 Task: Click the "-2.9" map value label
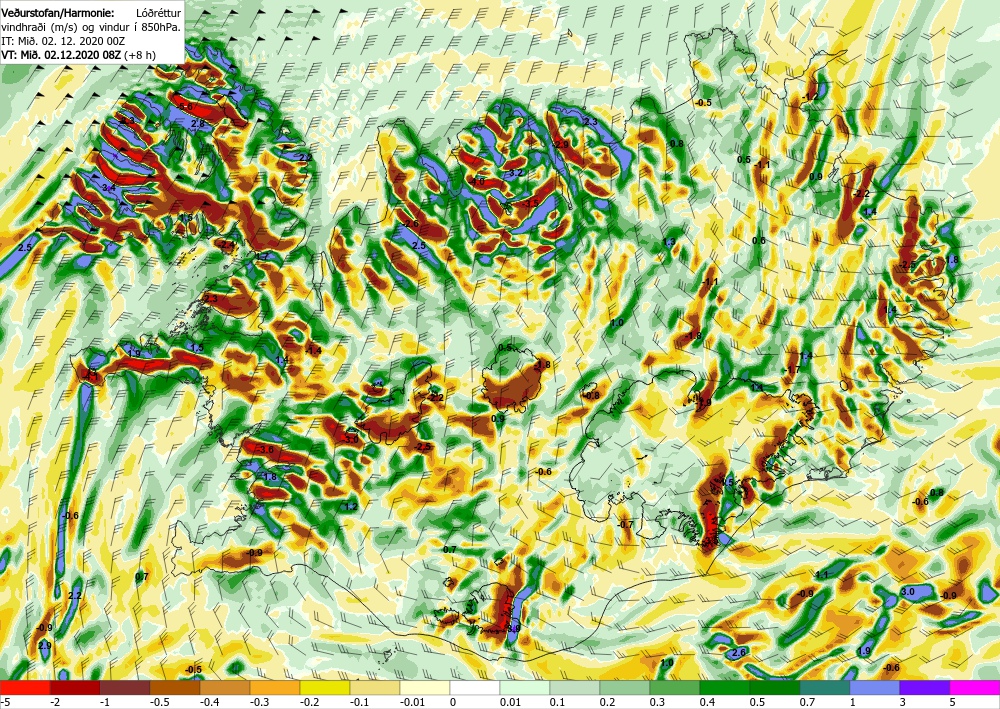pyautogui.click(x=561, y=145)
